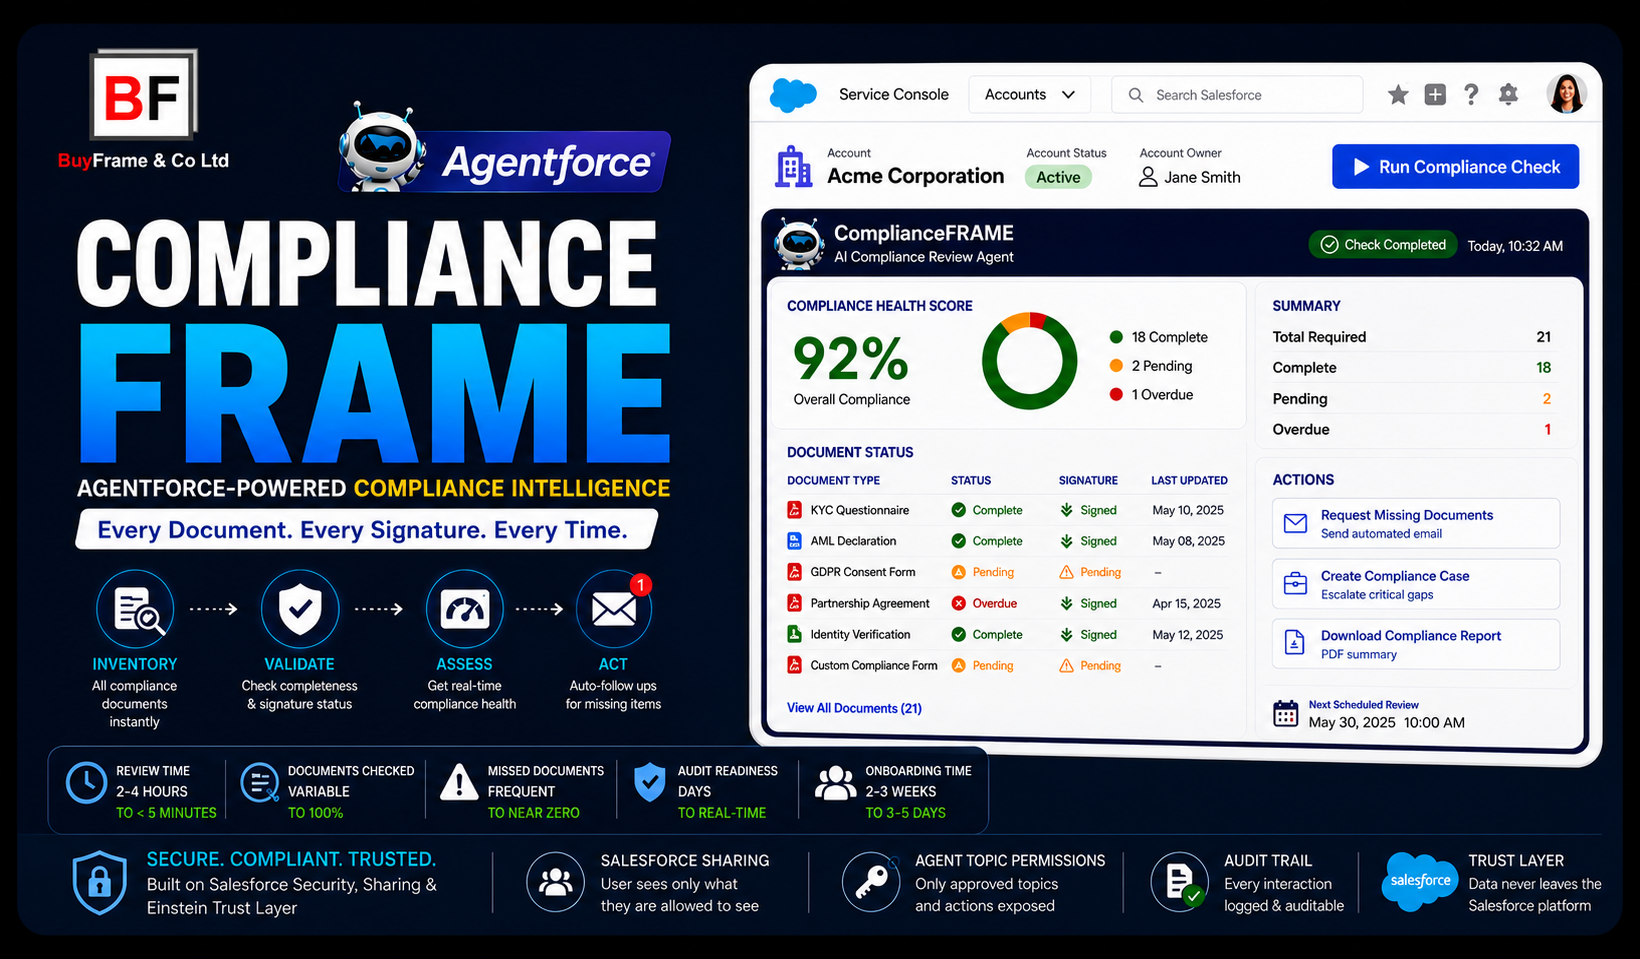Click the Trust Layer salesforce cloud logo
The width and height of the screenshot is (1640, 959).
coord(1420,881)
